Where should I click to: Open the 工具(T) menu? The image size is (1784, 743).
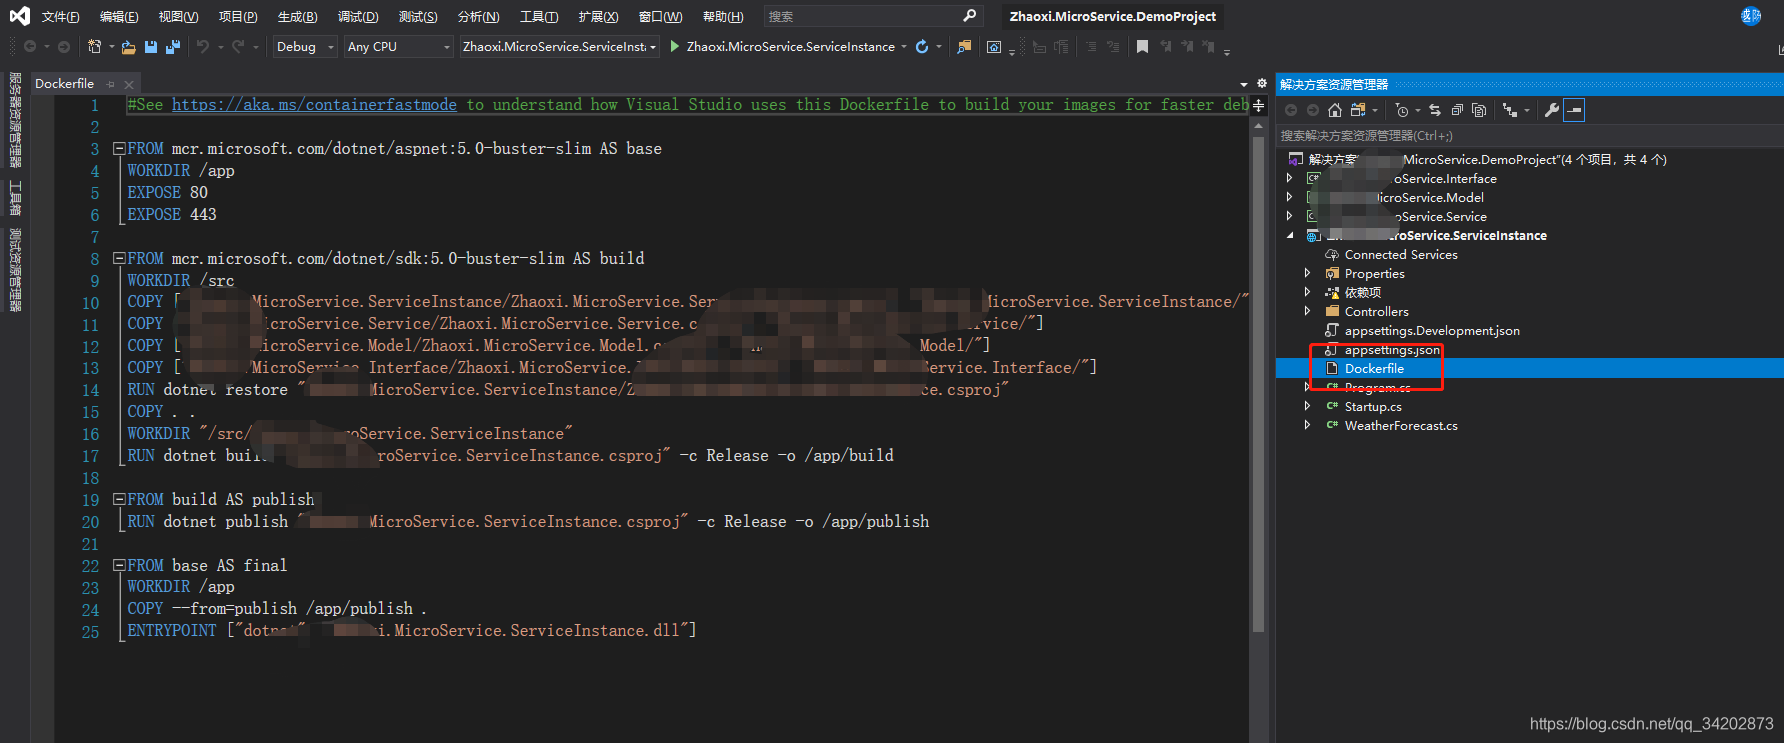tap(539, 17)
